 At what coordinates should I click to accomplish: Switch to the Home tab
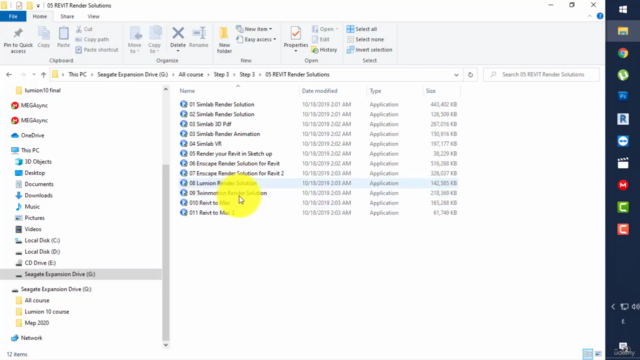click(x=40, y=16)
